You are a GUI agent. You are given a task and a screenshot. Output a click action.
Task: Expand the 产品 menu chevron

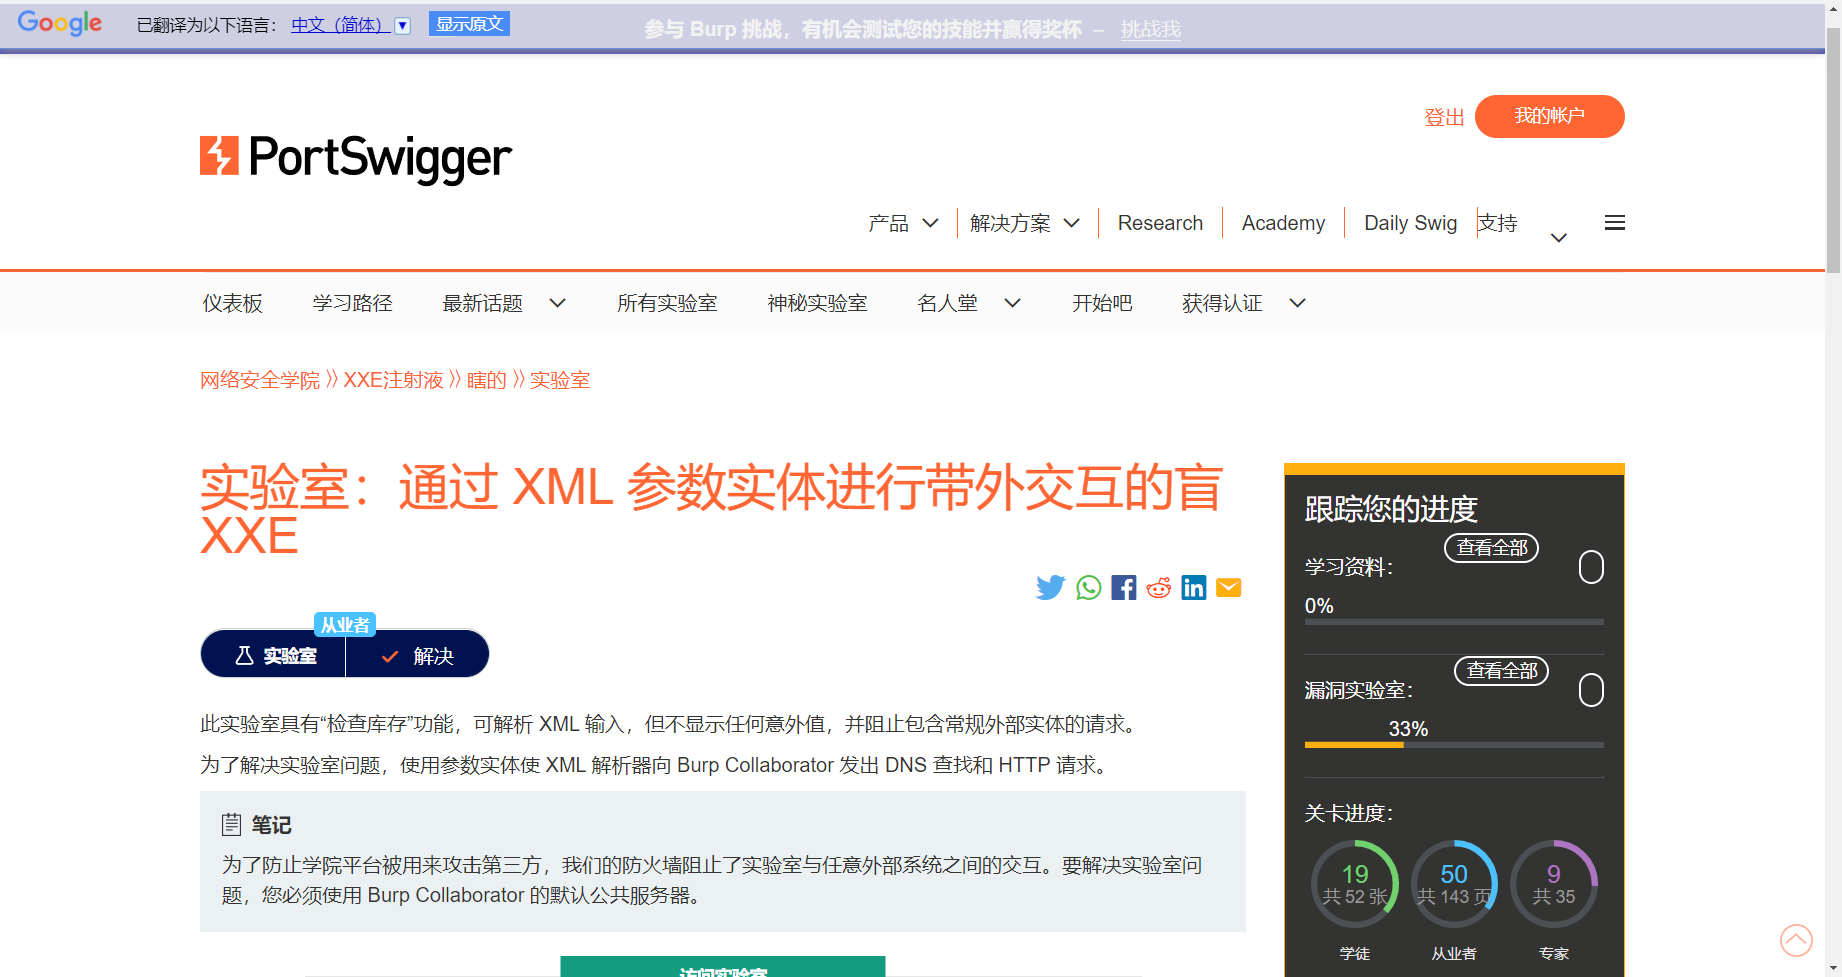[930, 223]
